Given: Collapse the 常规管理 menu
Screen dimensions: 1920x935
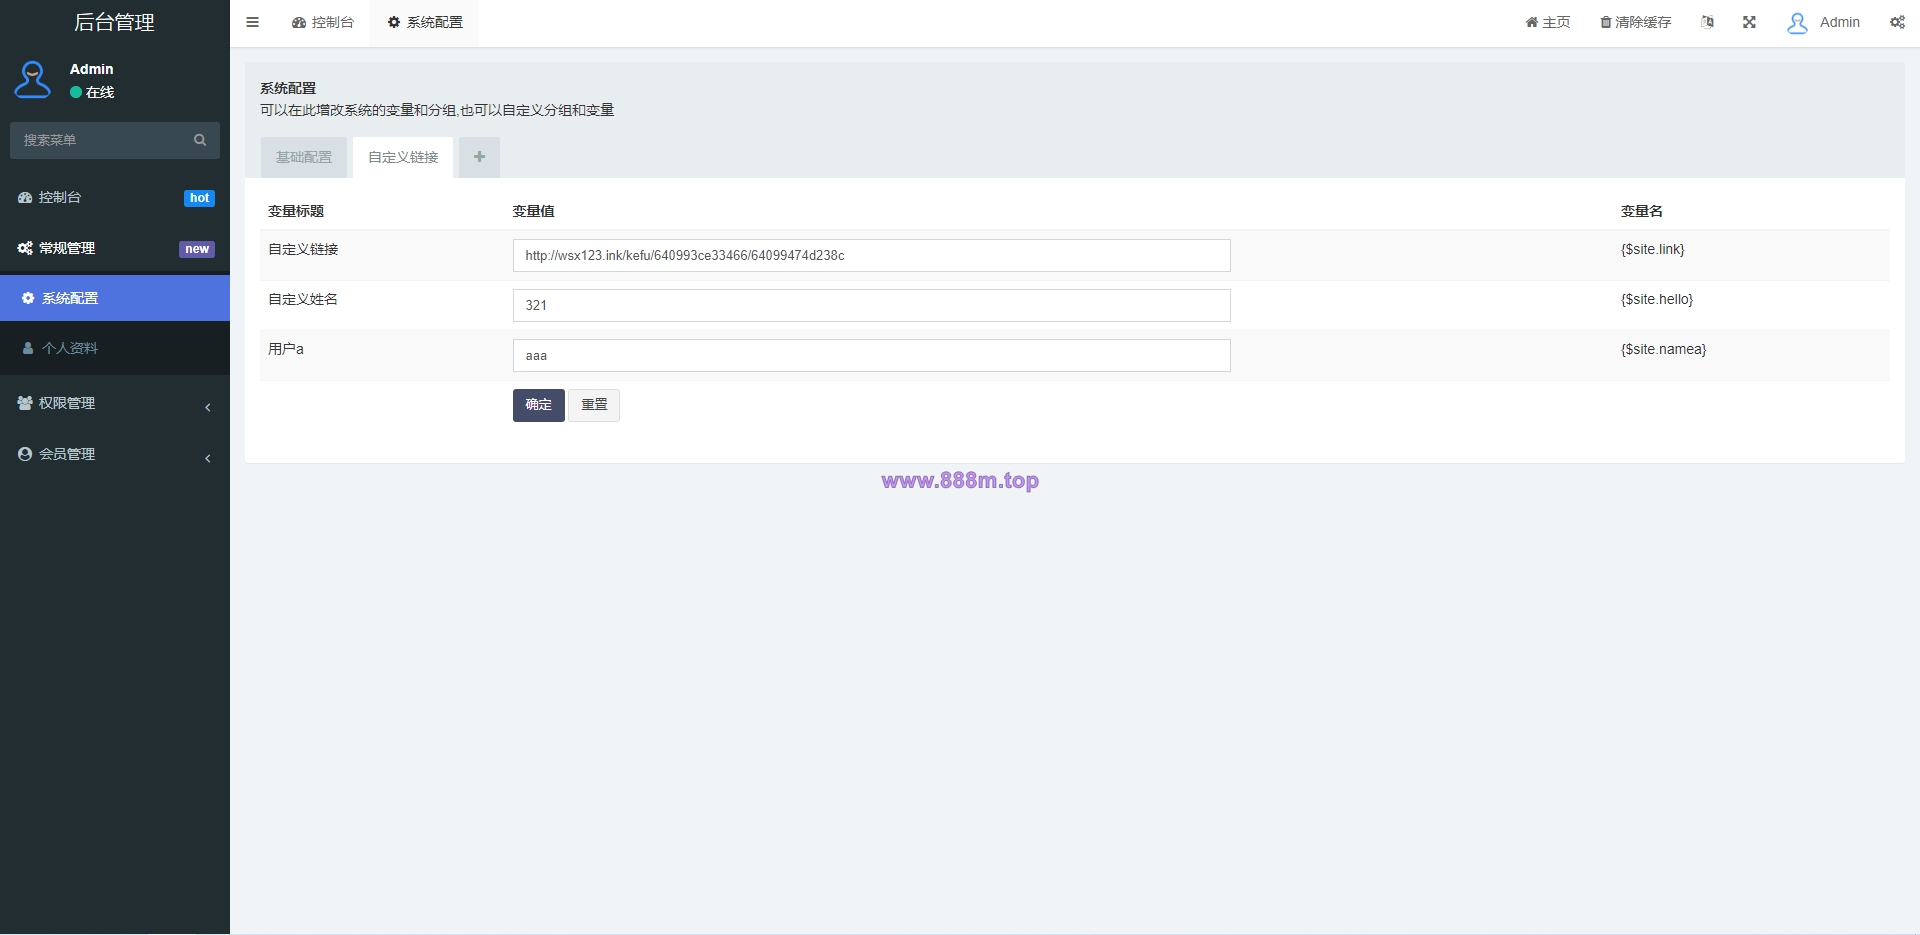Looking at the screenshot, I should pyautogui.click(x=115, y=248).
